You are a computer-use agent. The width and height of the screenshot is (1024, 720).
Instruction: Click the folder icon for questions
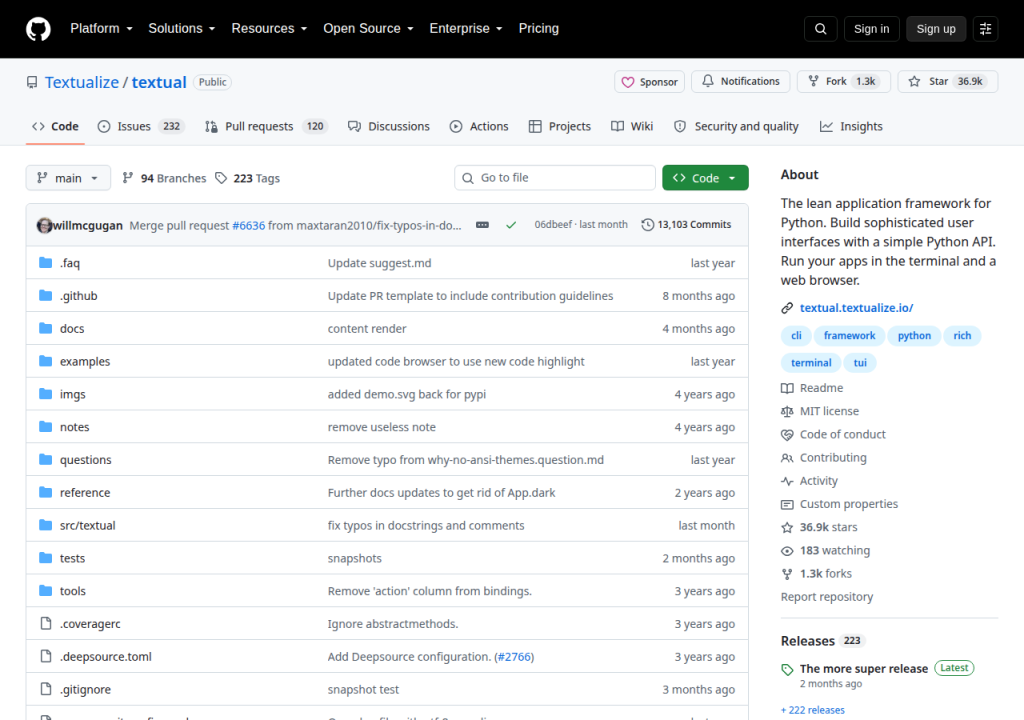pos(46,459)
